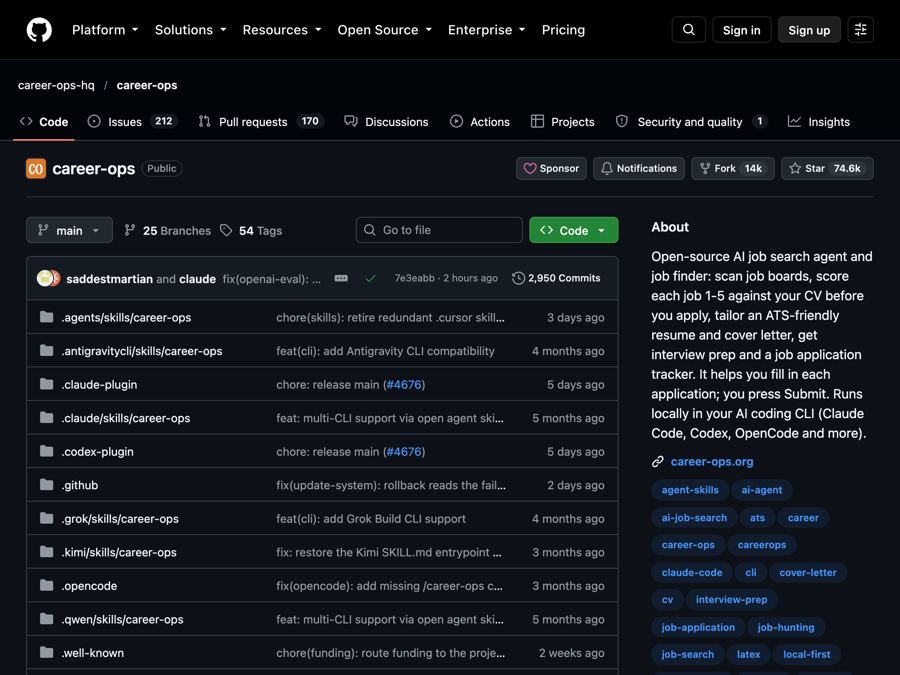
Task: Open the .qwen/skills/career-ops folder
Action: pos(122,619)
